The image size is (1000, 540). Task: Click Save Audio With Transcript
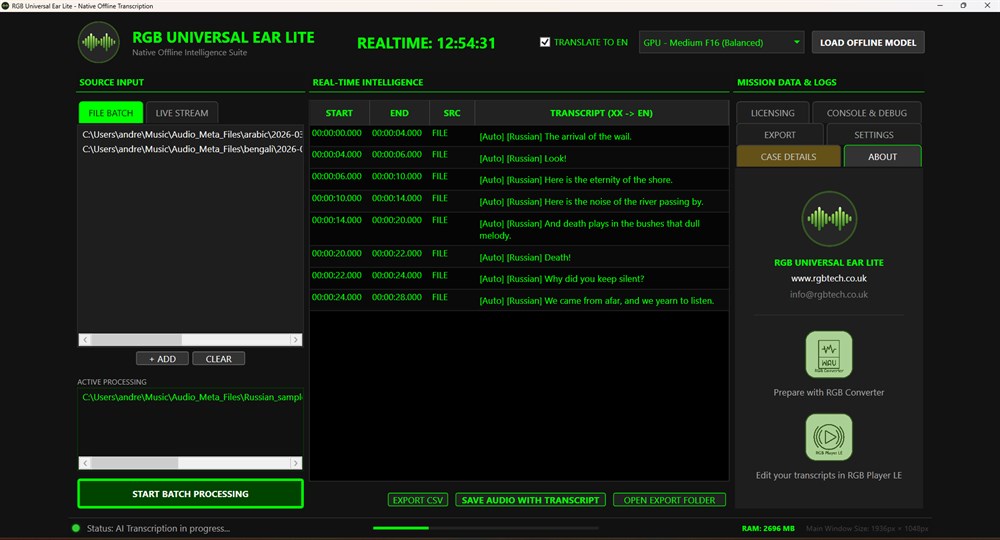(x=530, y=500)
